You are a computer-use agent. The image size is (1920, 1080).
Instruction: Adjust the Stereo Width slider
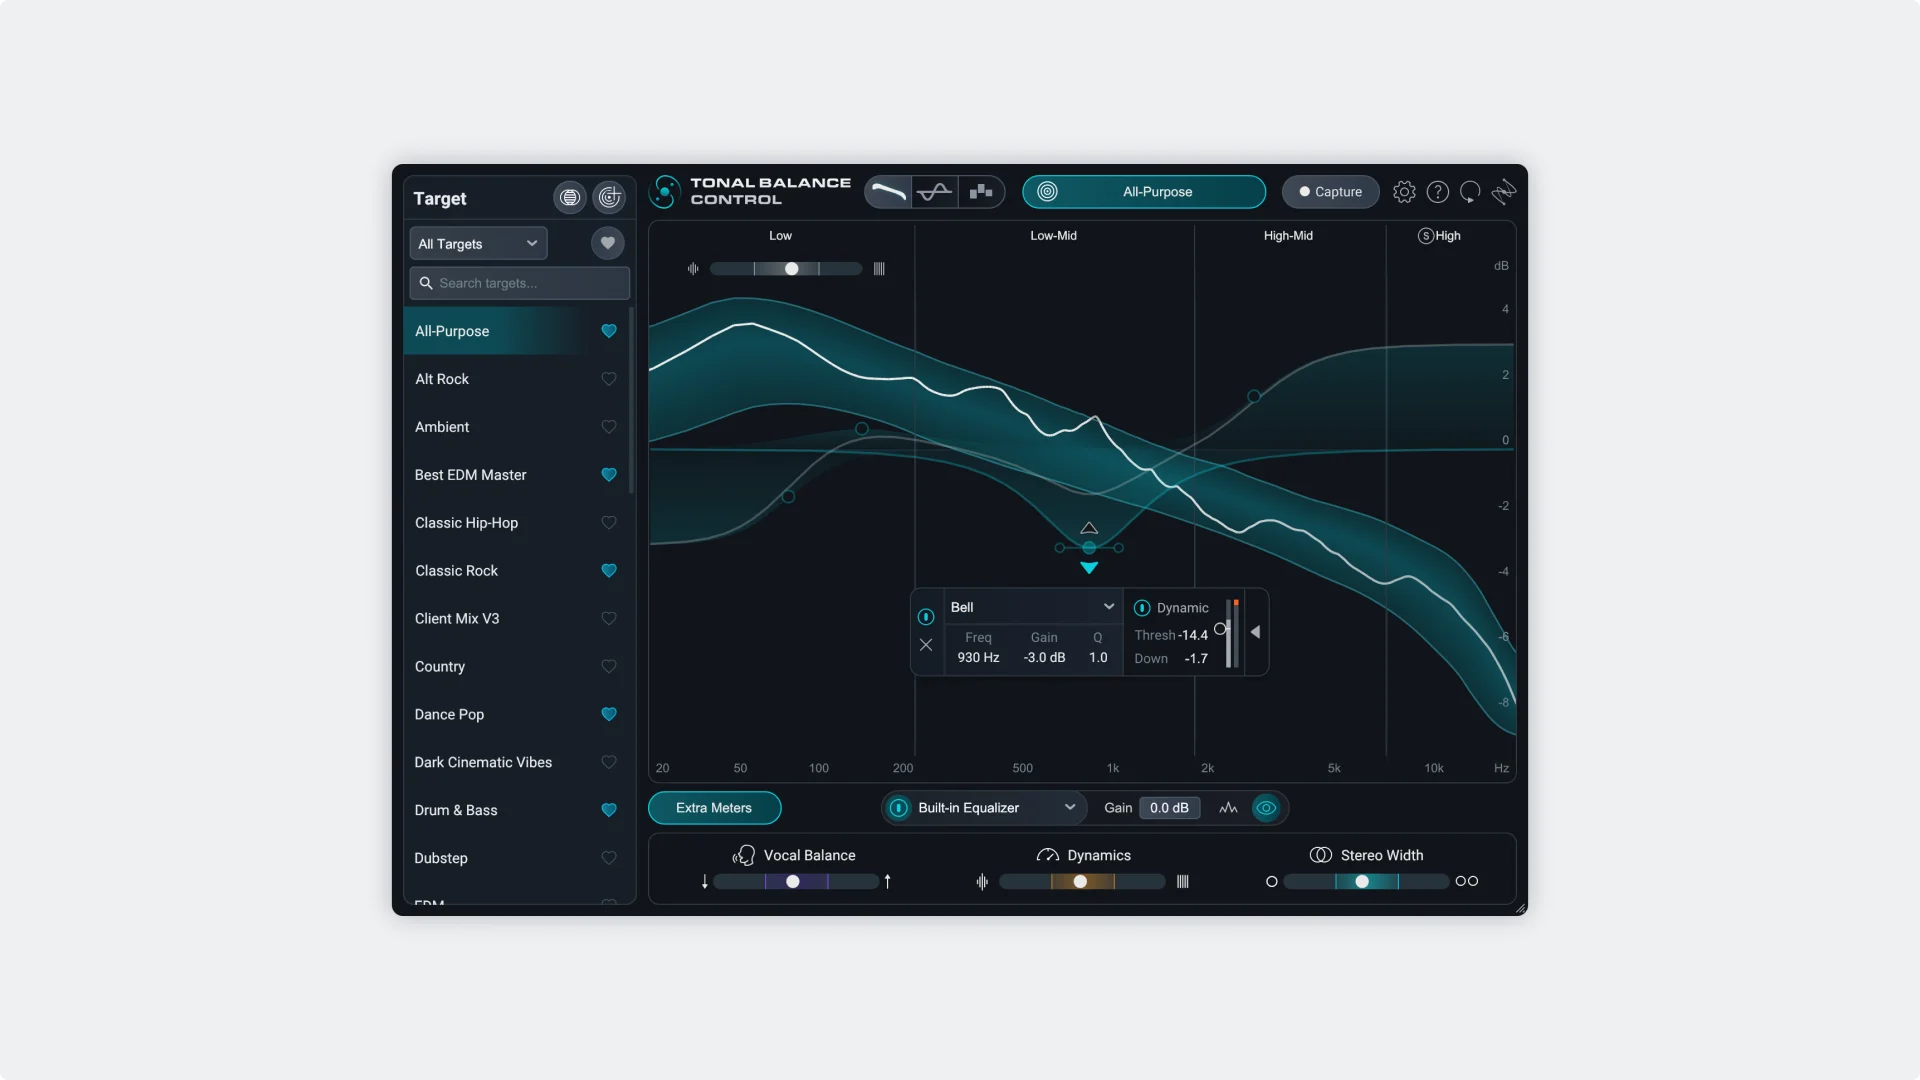(x=1362, y=881)
